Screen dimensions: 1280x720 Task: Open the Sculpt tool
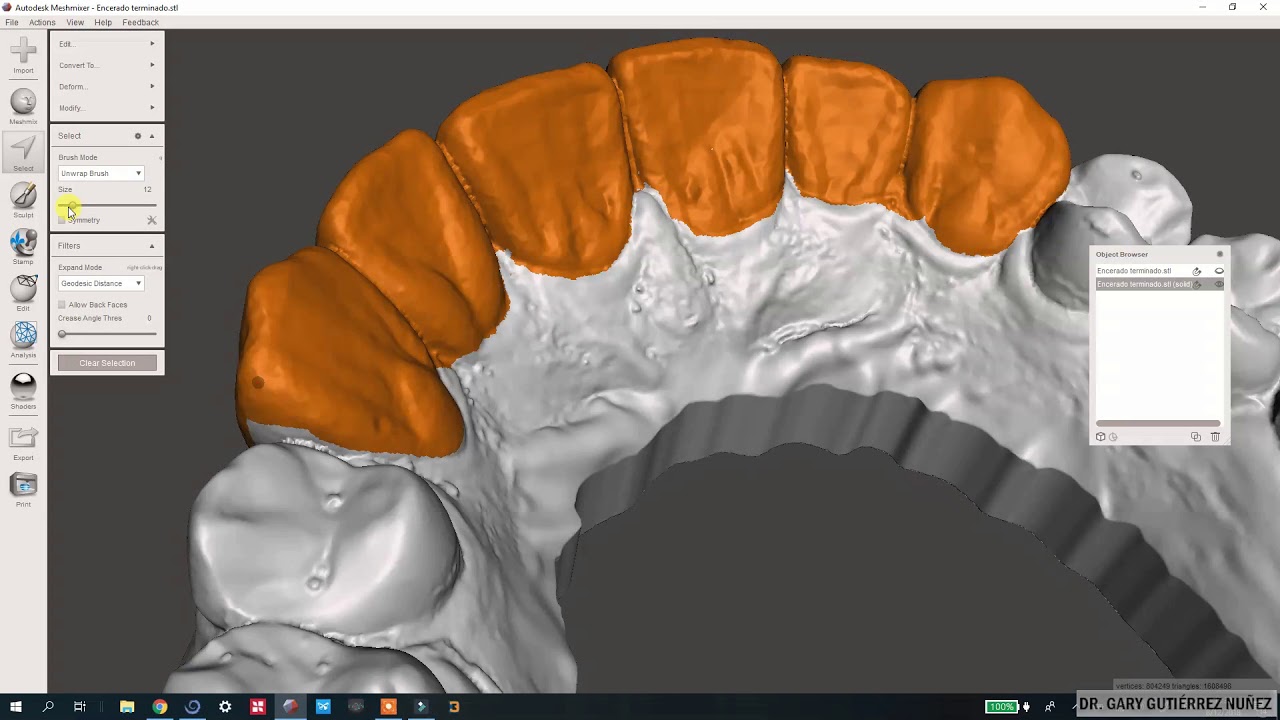pos(23,200)
